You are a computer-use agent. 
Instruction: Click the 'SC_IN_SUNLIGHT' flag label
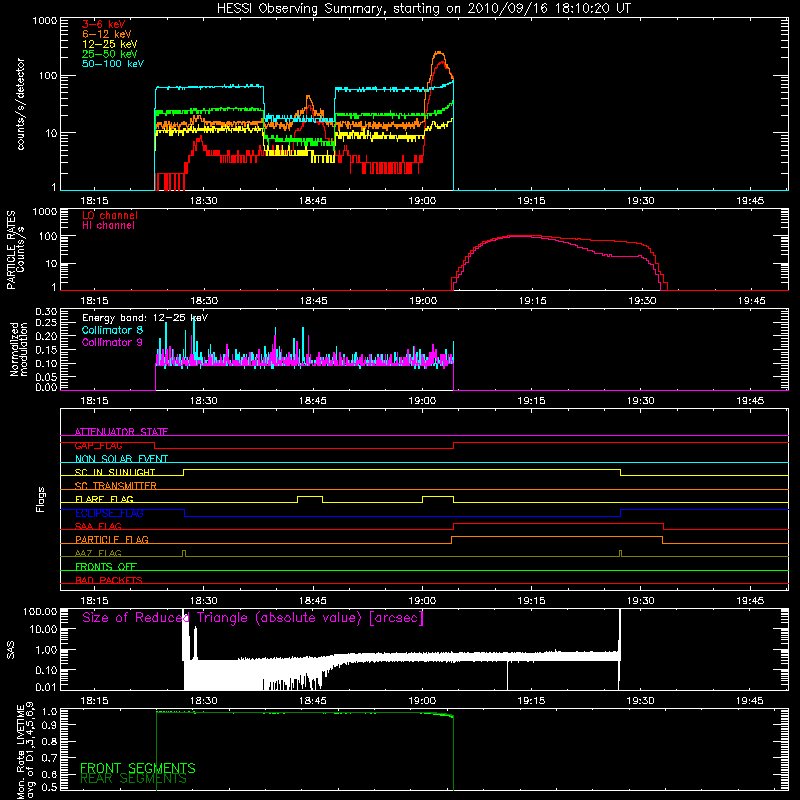(x=115, y=472)
